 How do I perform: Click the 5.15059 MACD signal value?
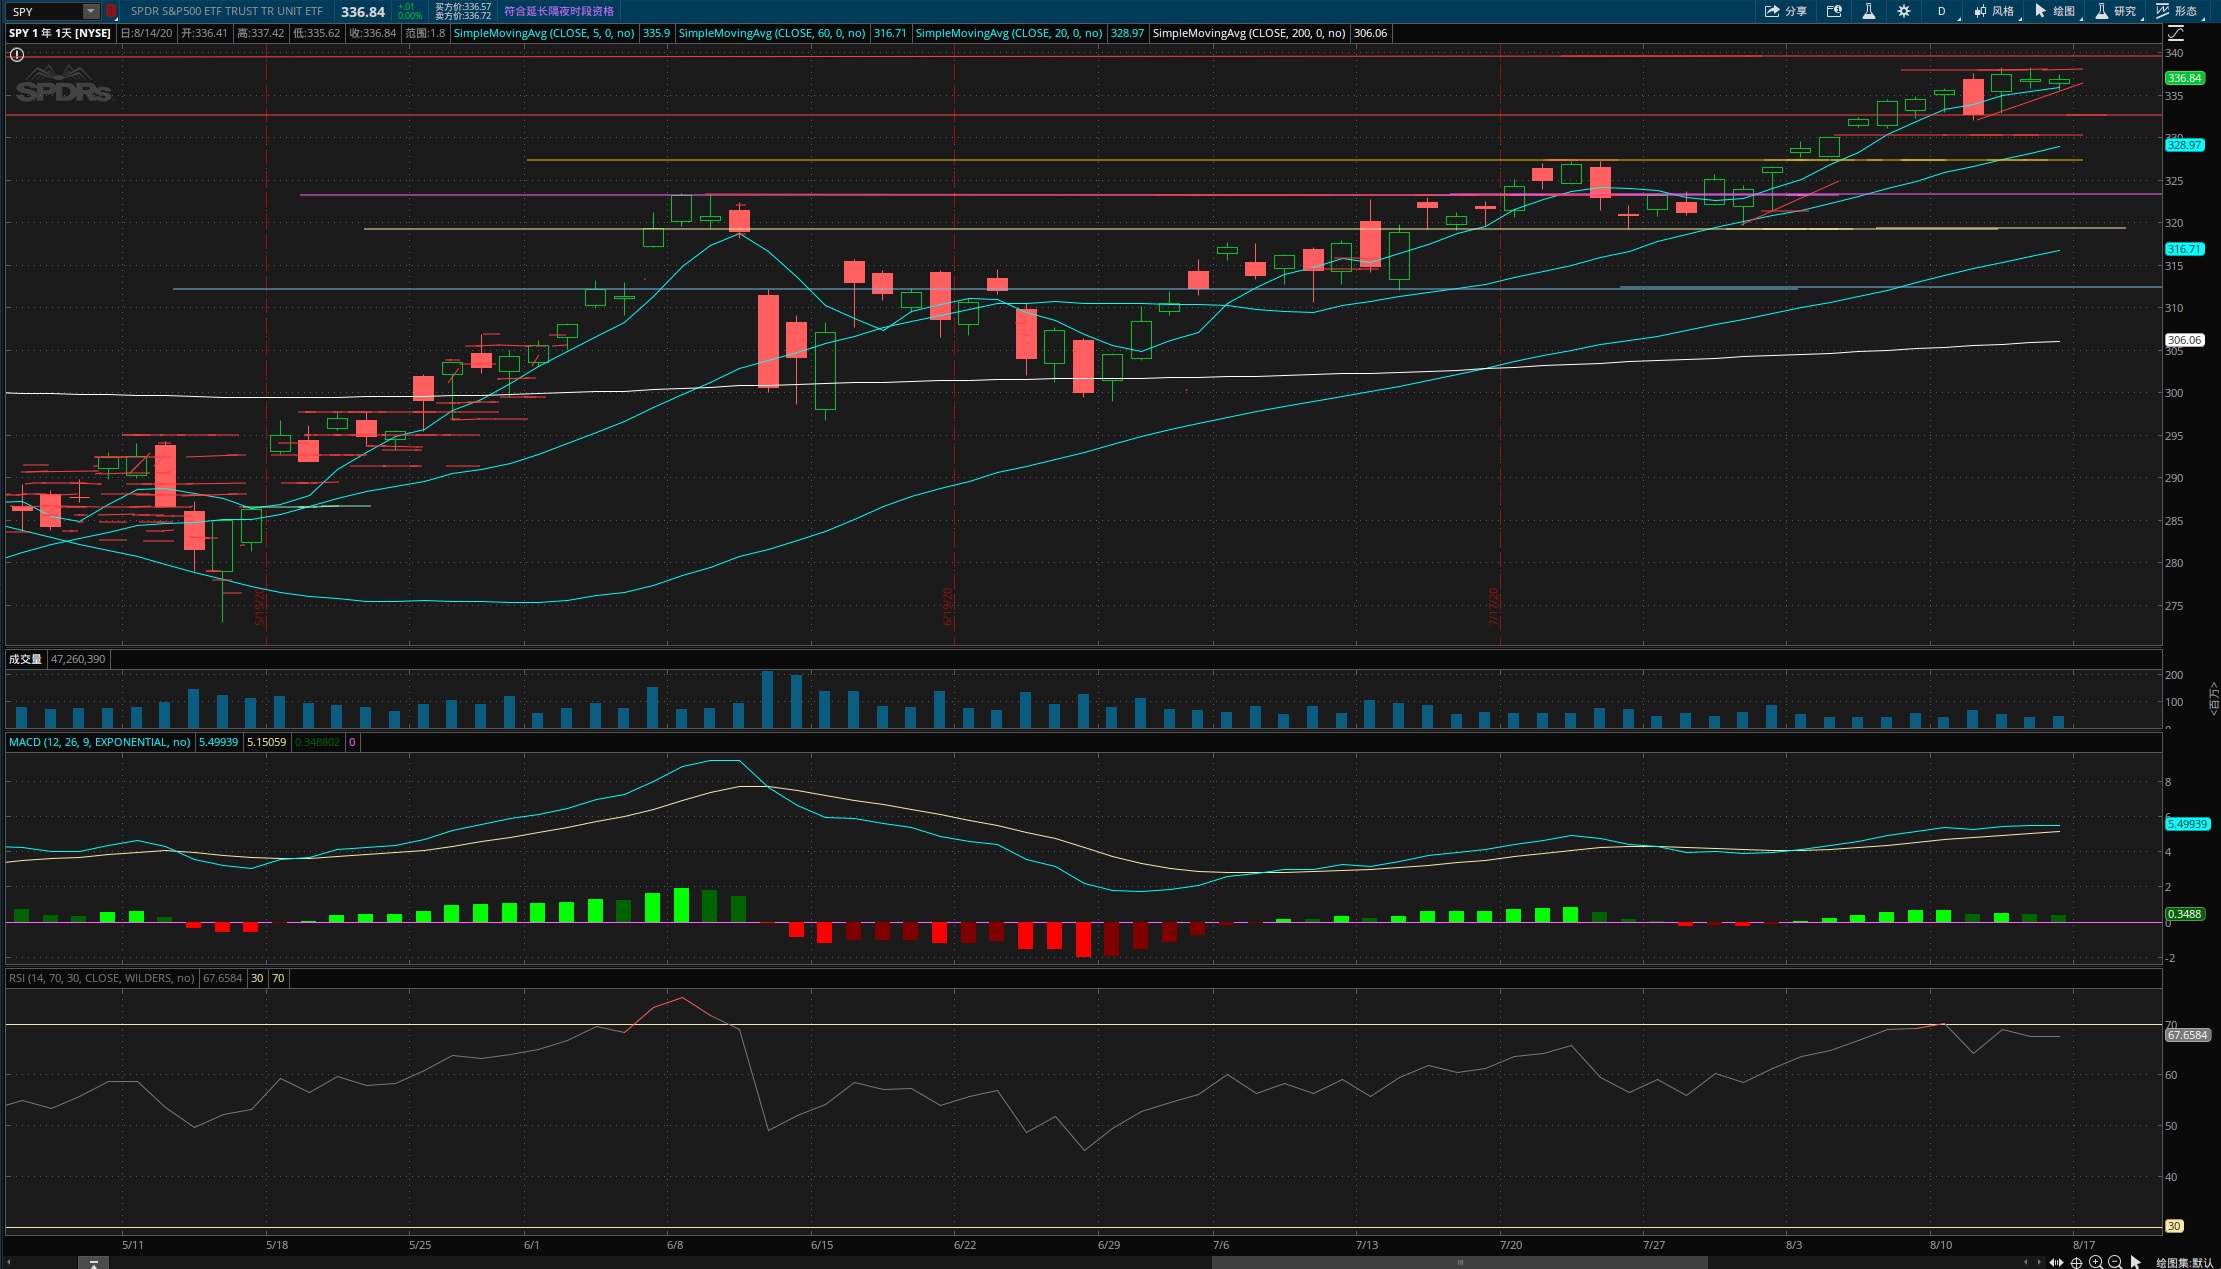click(x=267, y=742)
